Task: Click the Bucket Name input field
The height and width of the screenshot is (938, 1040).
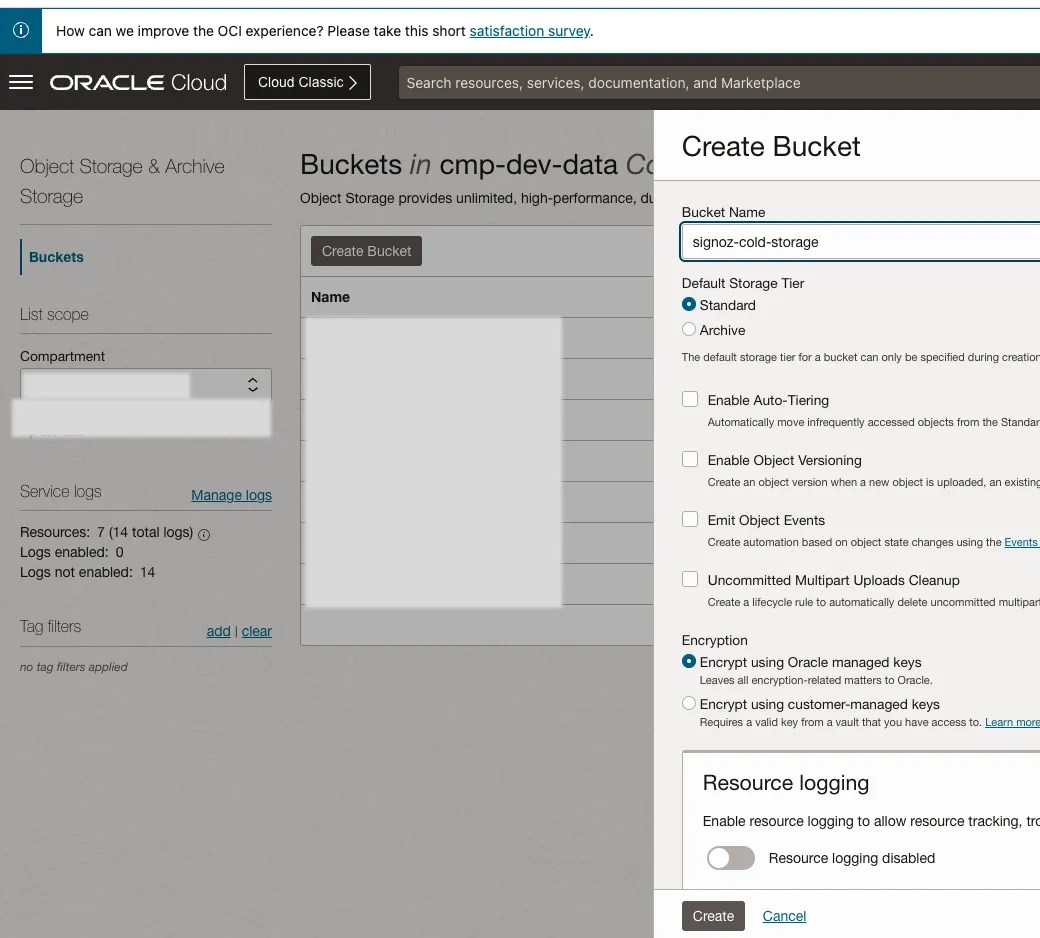Action: (x=860, y=242)
